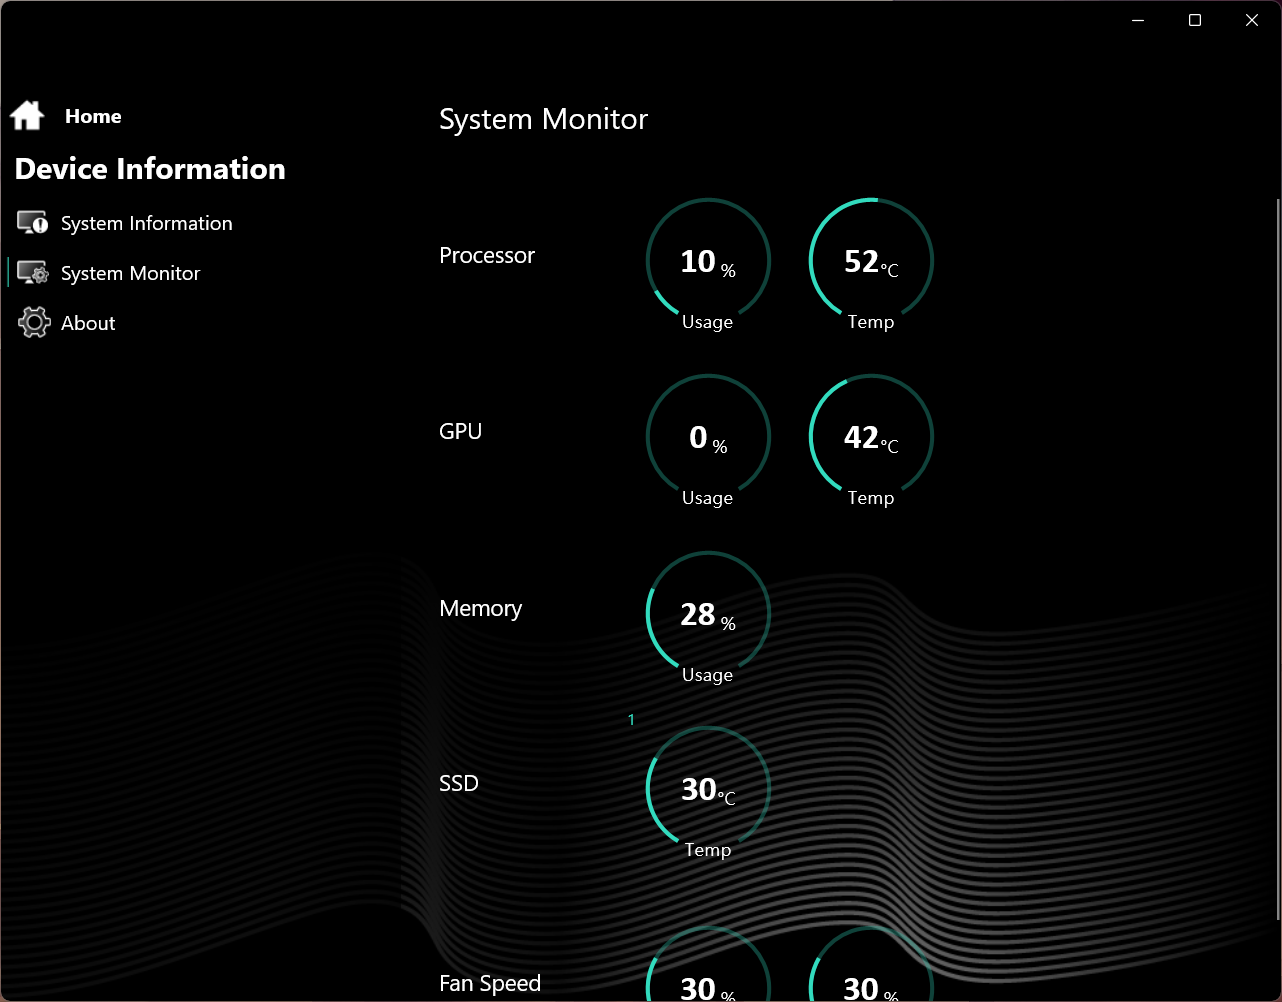This screenshot has height=1002, width=1282.
Task: Click the About gear icon
Action: point(34,323)
